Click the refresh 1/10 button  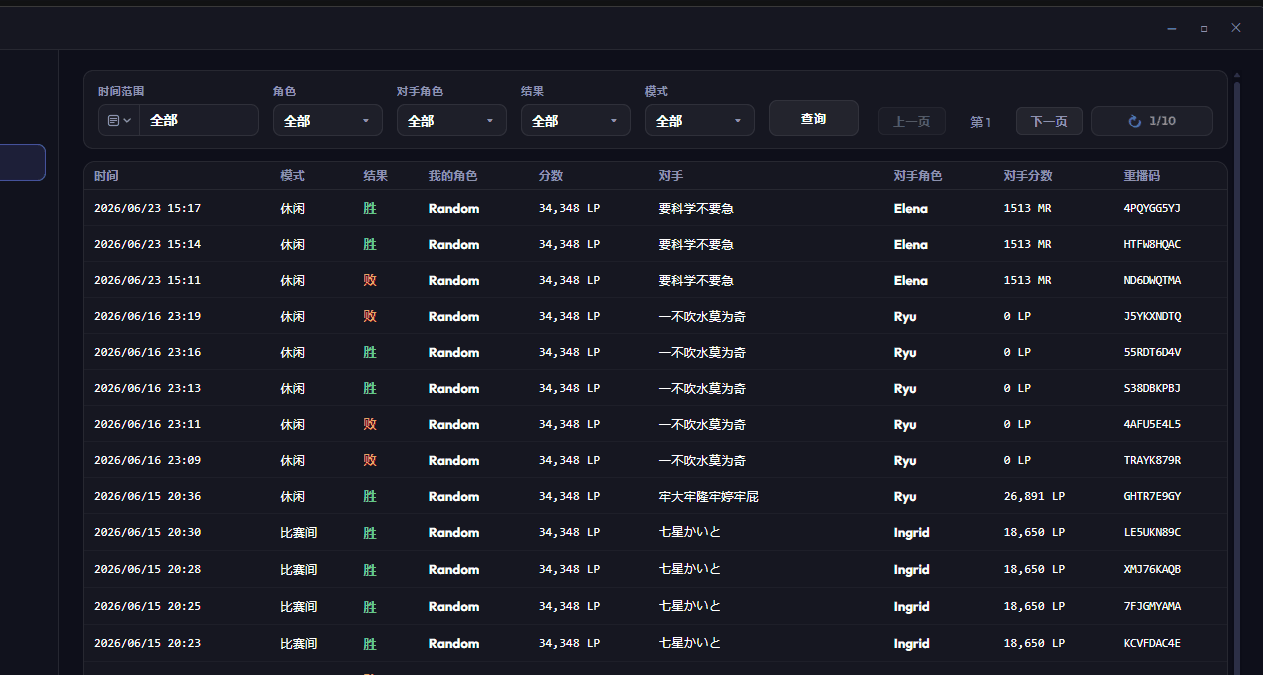[1152, 121]
